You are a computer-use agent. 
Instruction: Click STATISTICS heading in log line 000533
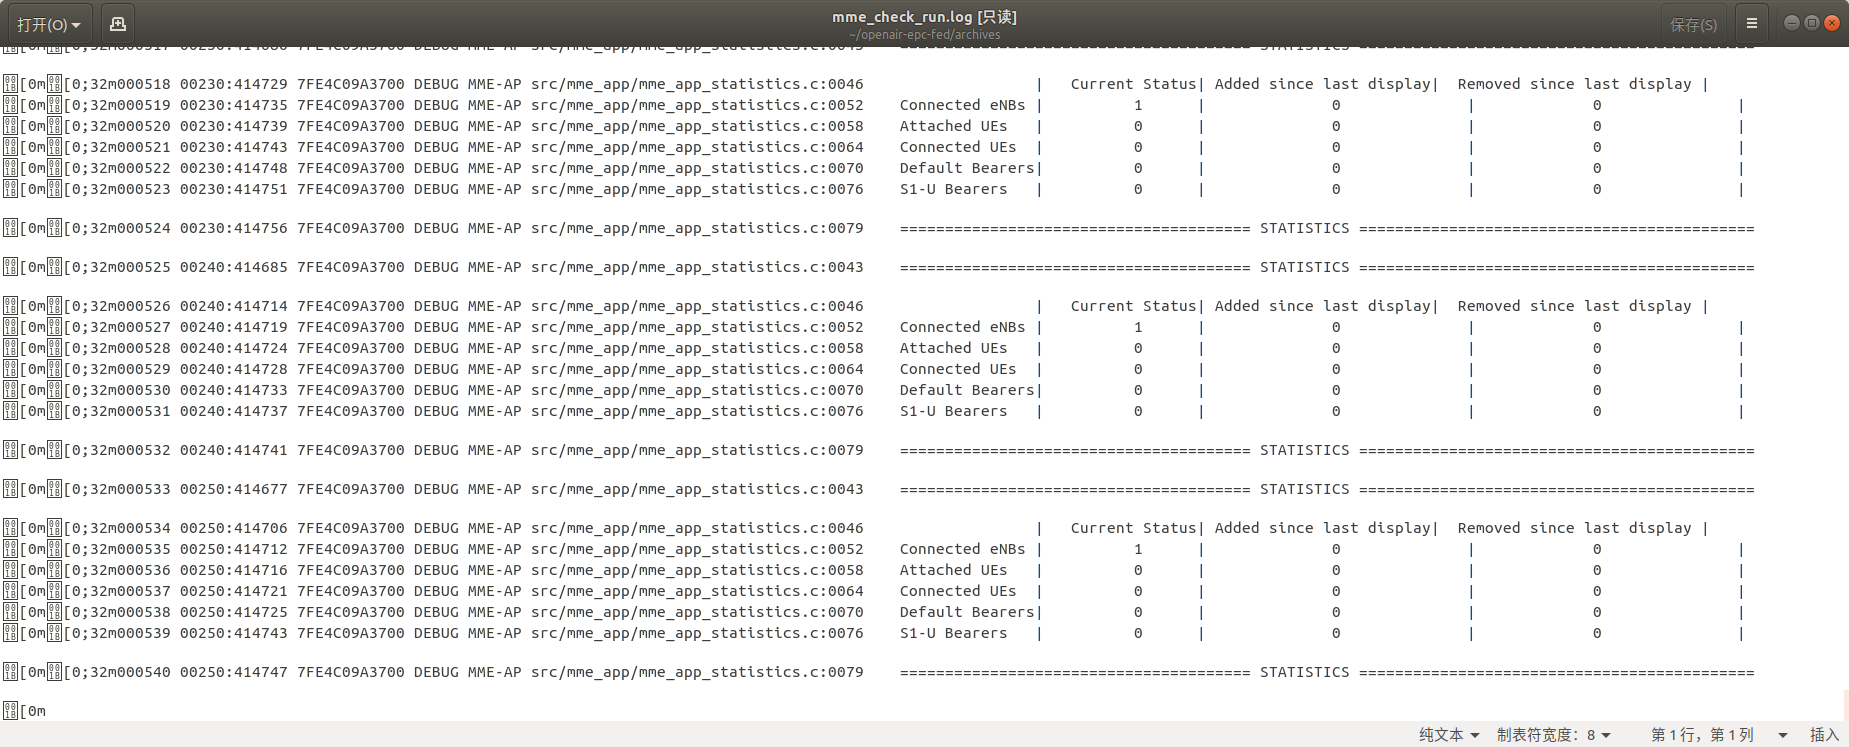pyautogui.click(x=1304, y=489)
